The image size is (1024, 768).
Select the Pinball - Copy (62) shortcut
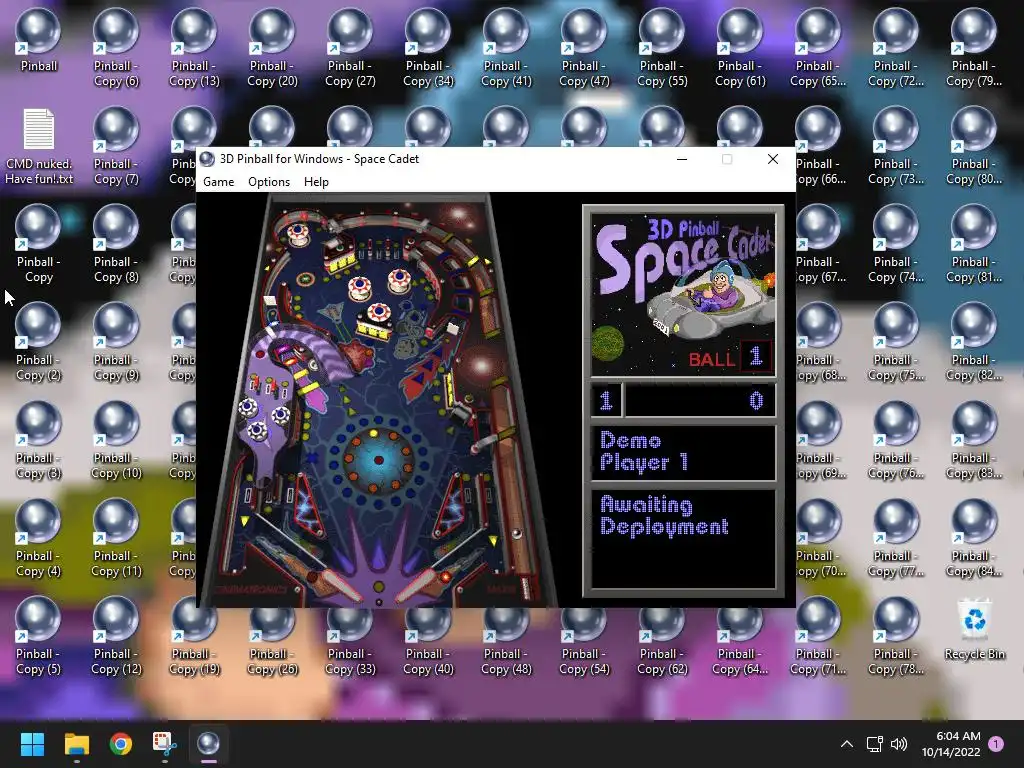(662, 643)
